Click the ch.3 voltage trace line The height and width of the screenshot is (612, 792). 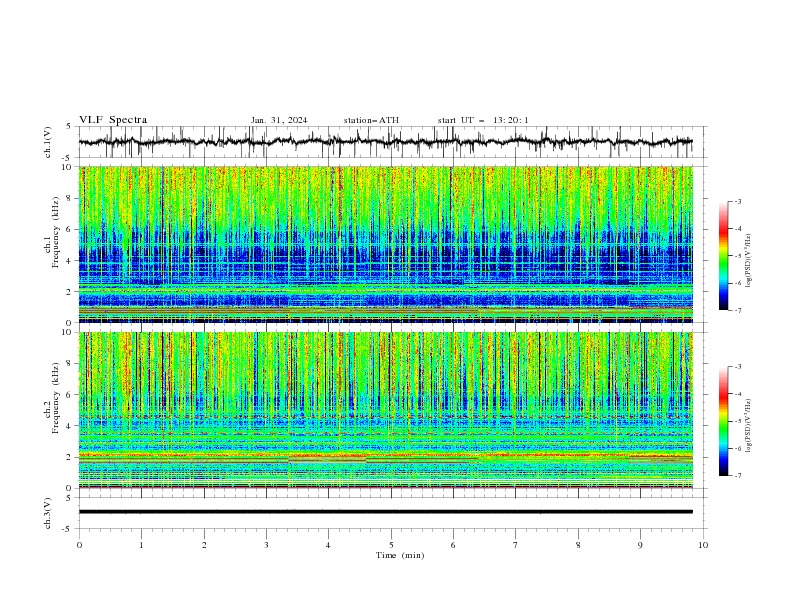(385, 512)
